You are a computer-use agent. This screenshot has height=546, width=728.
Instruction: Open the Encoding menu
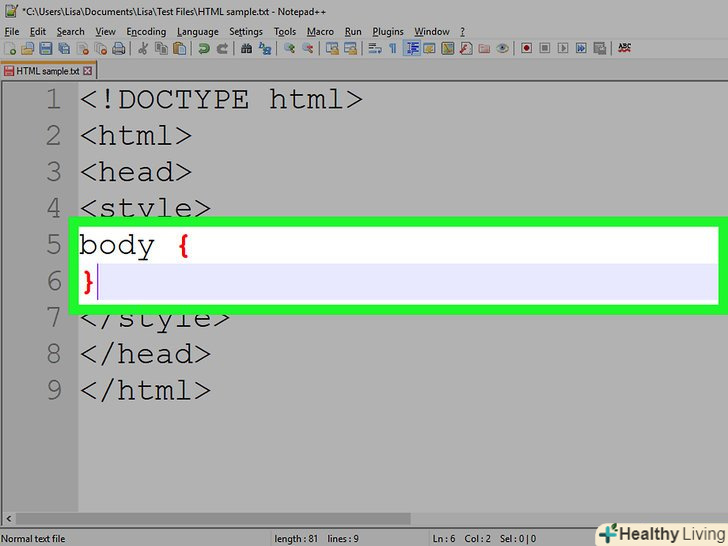click(x=146, y=32)
